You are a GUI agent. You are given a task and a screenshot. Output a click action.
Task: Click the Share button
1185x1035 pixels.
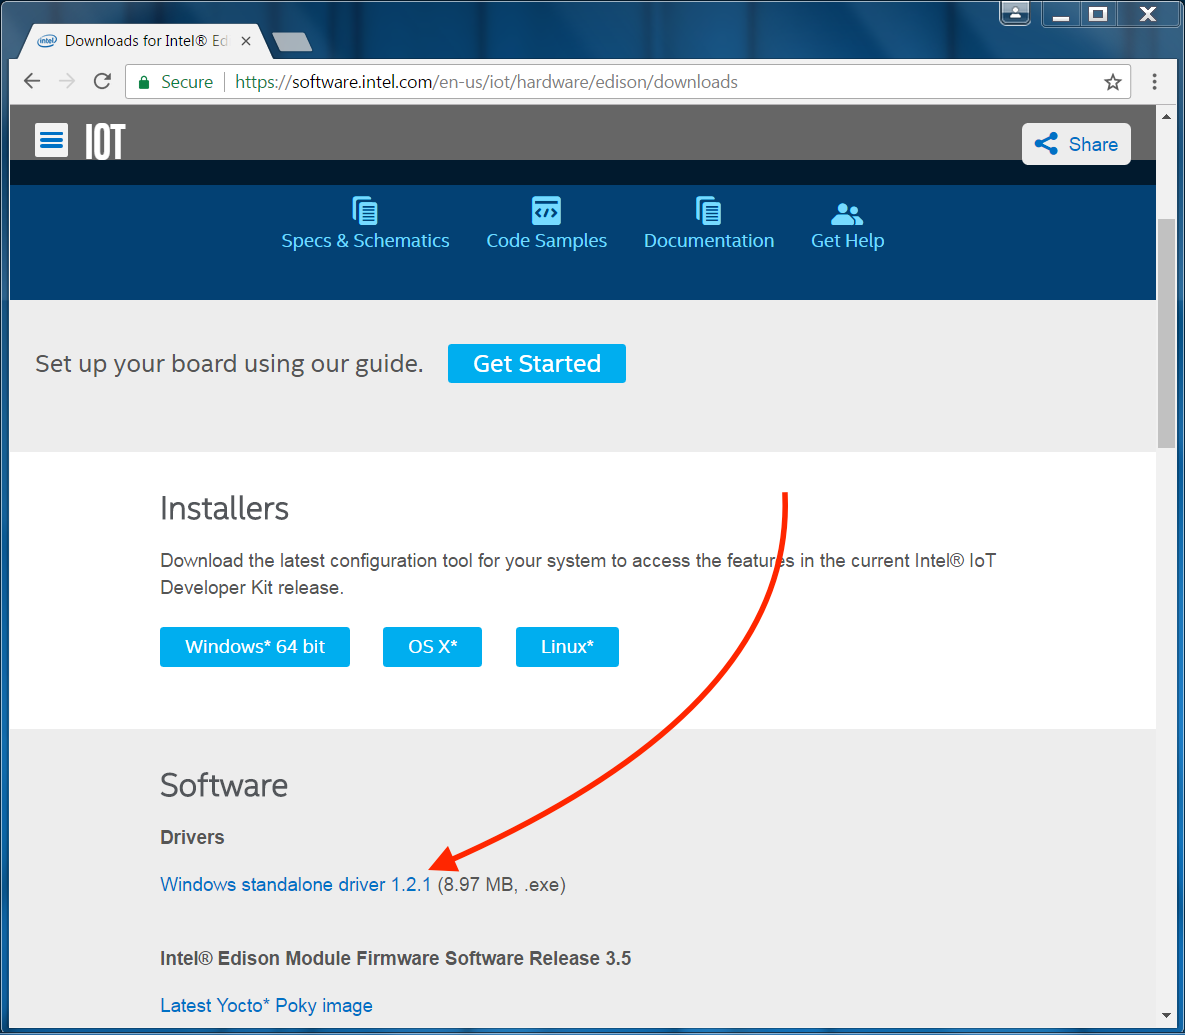(1076, 144)
